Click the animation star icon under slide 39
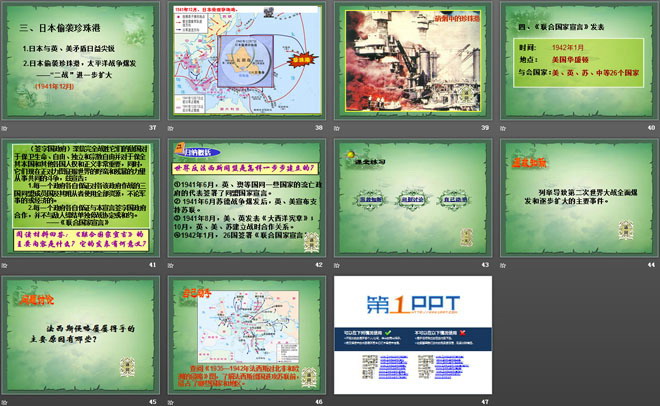This screenshot has height=406, width=660. [337, 128]
